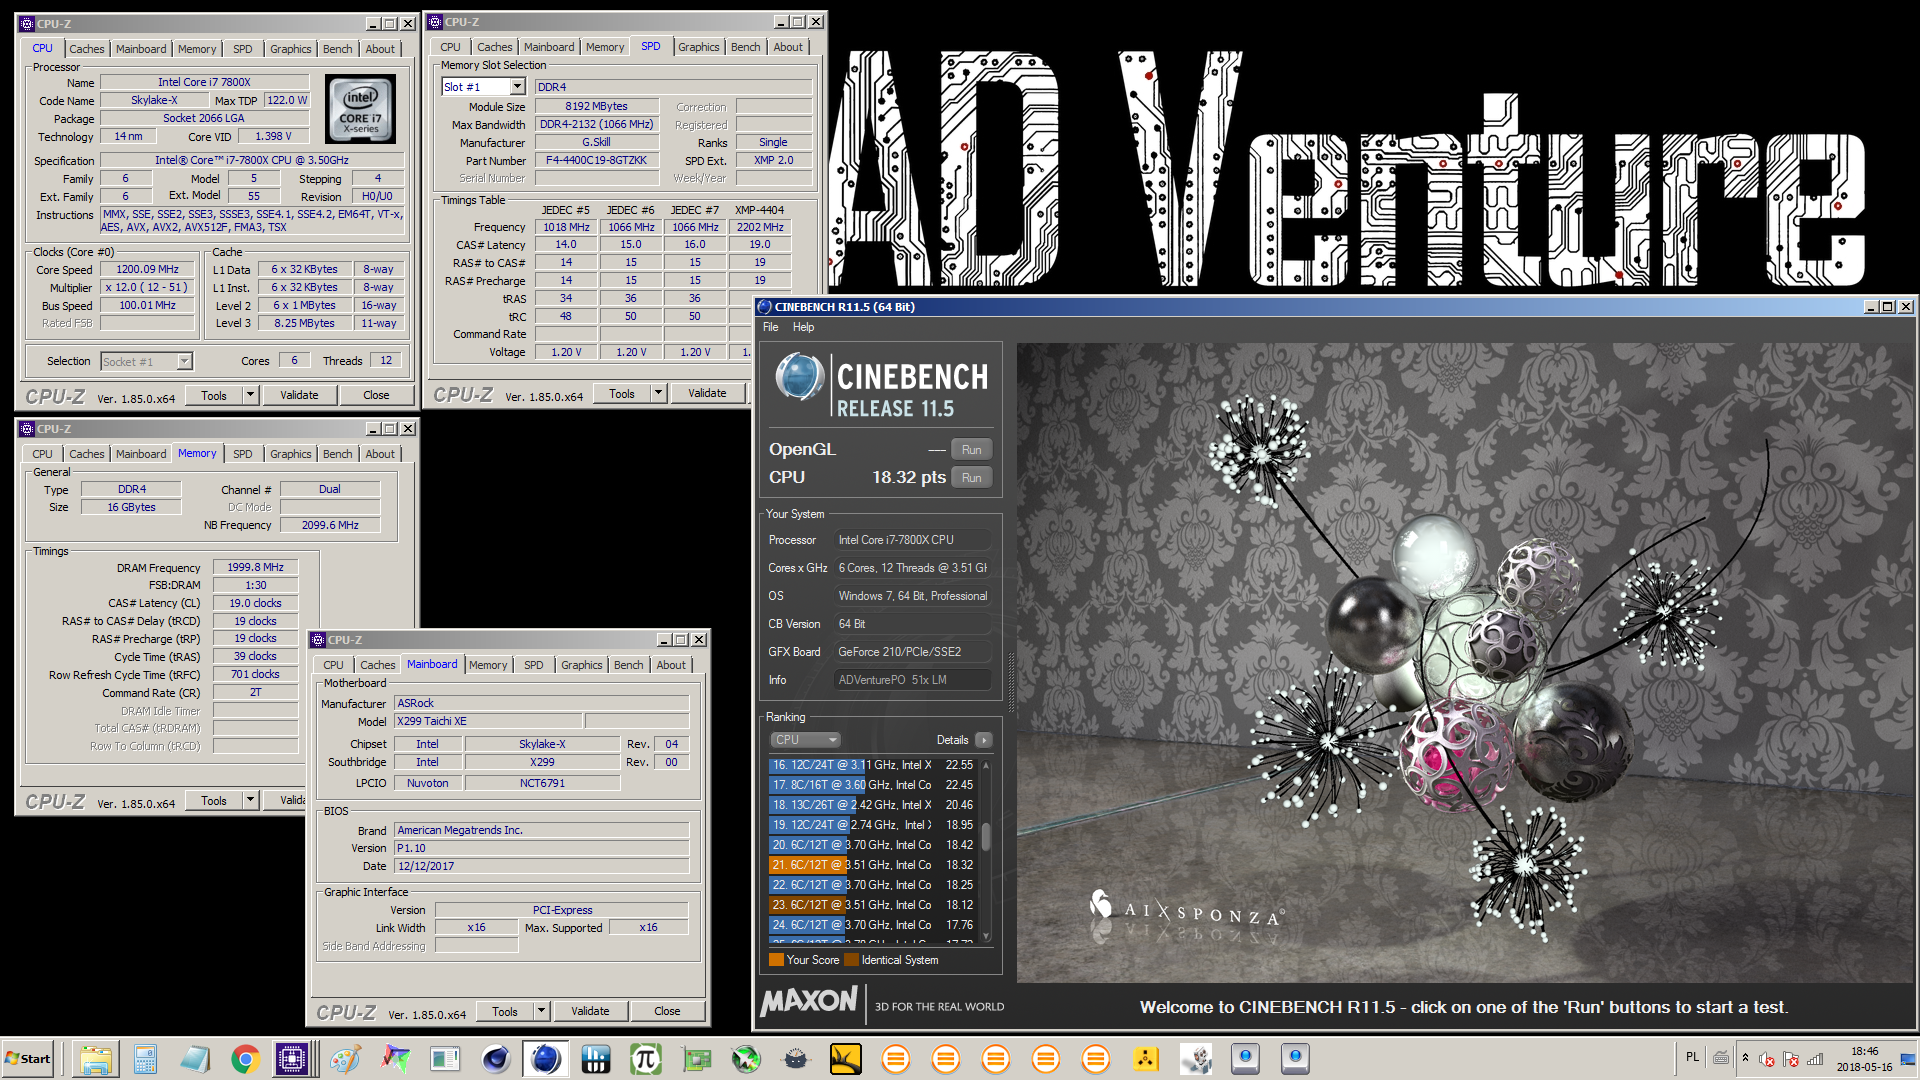Show hidden tray icons arrow

tap(1745, 1058)
